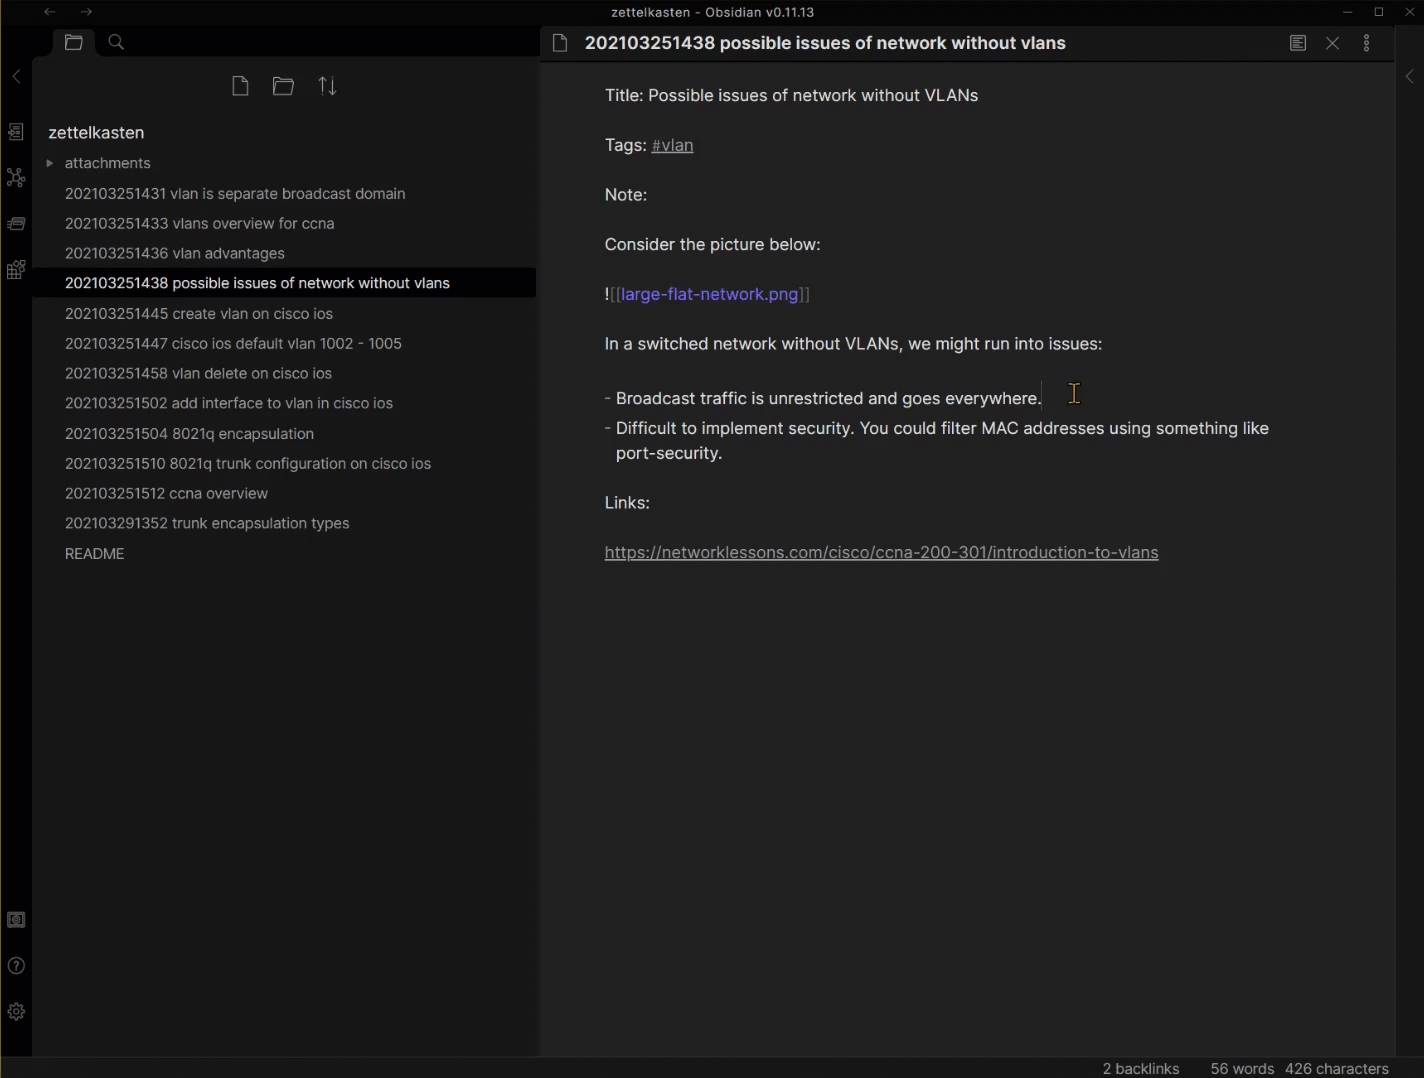Select note possible issues of network without vlans

click(284, 283)
